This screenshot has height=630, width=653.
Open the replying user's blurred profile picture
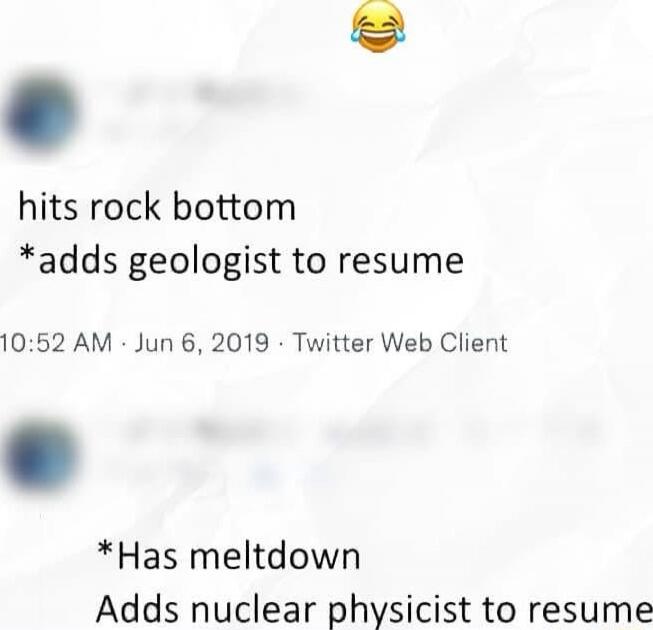coord(40,457)
